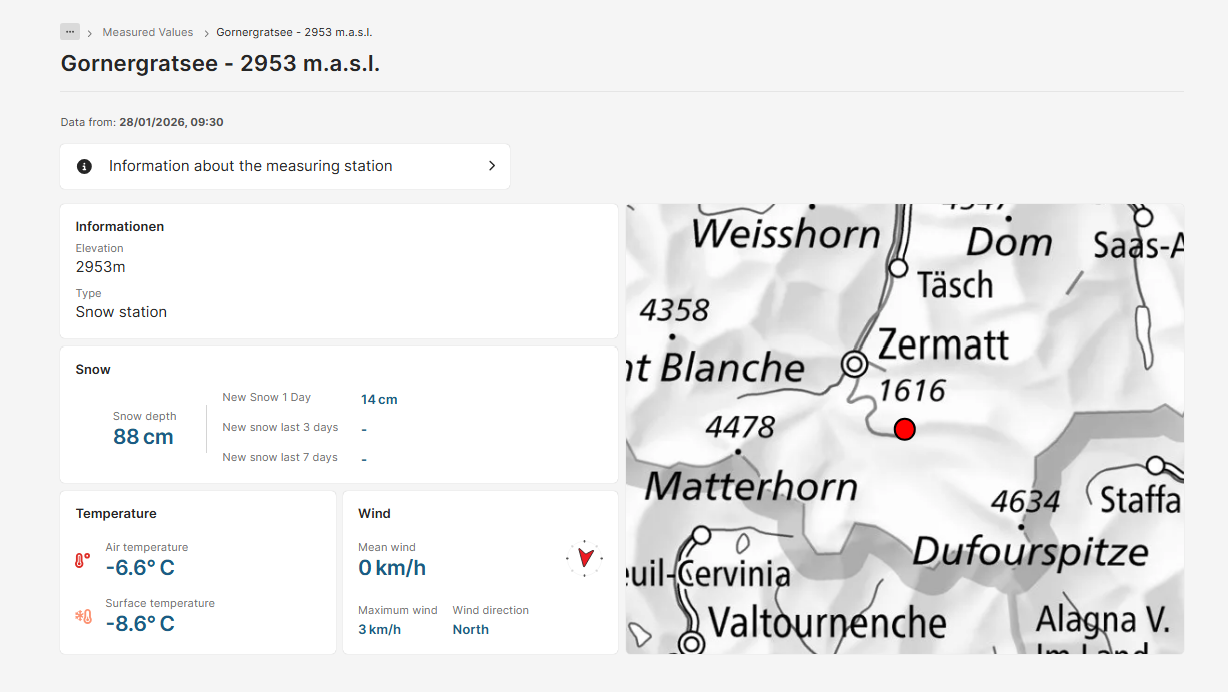Expand measuring station information chevron
Viewport: 1228px width, 692px height.
click(x=491, y=166)
